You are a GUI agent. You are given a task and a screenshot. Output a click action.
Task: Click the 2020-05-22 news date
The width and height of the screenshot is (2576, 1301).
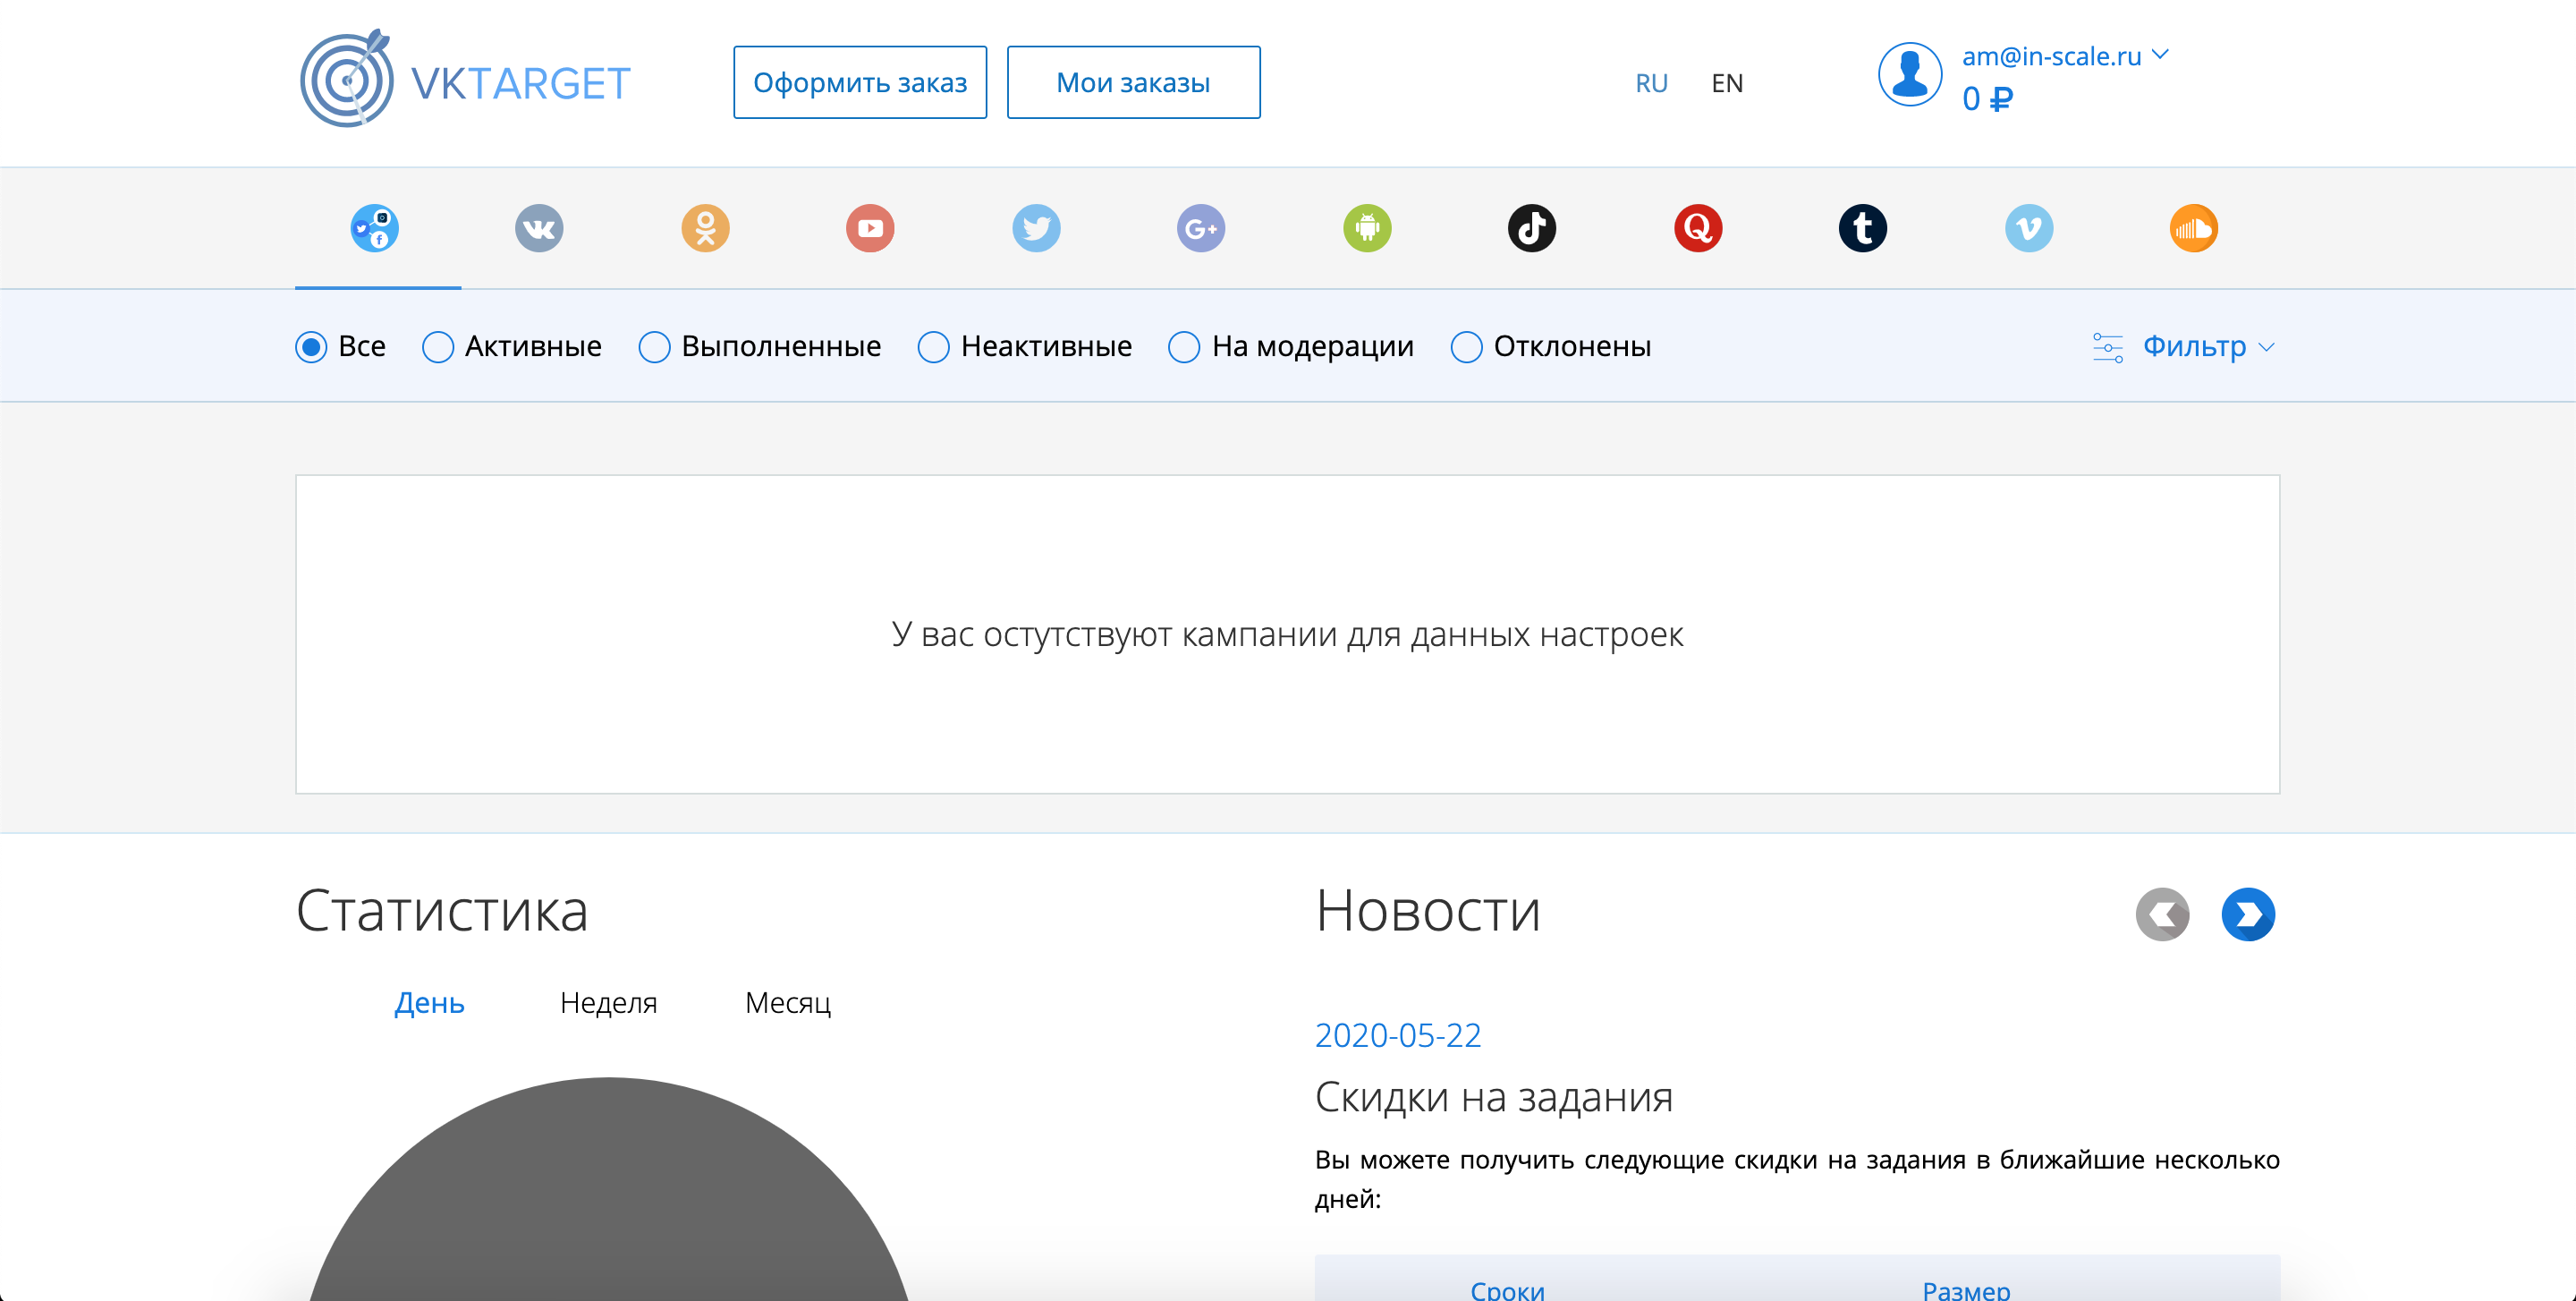pos(1397,1035)
